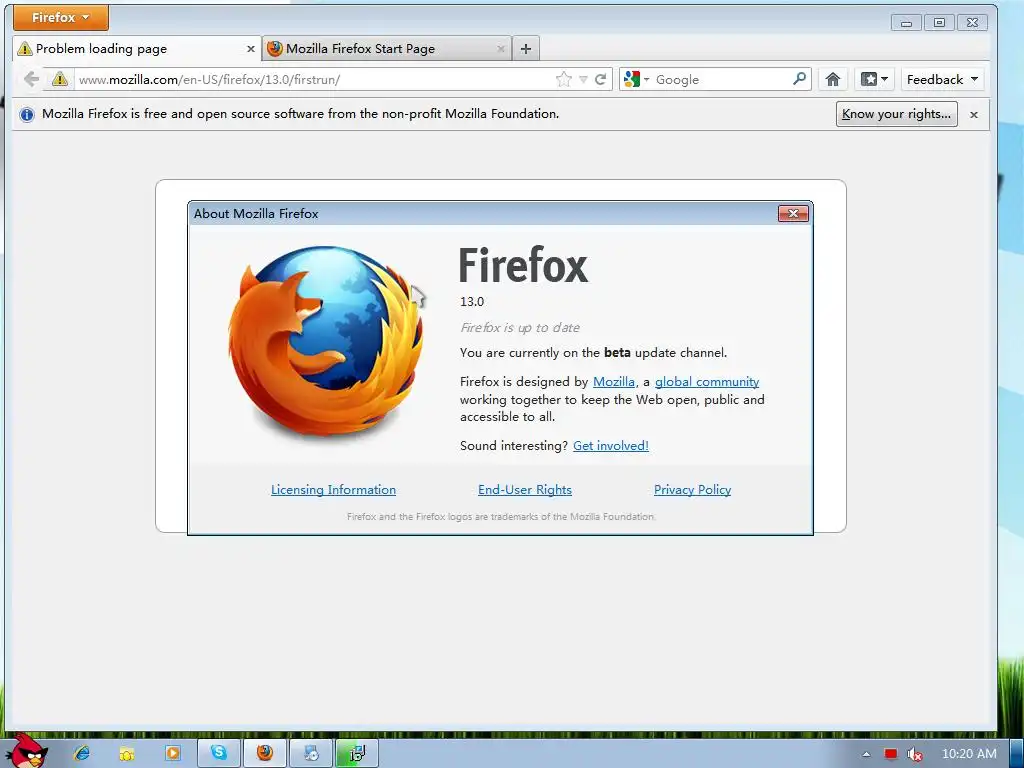This screenshot has width=1024, height=768.
Task: Click the Know your rights button
Action: click(x=897, y=114)
